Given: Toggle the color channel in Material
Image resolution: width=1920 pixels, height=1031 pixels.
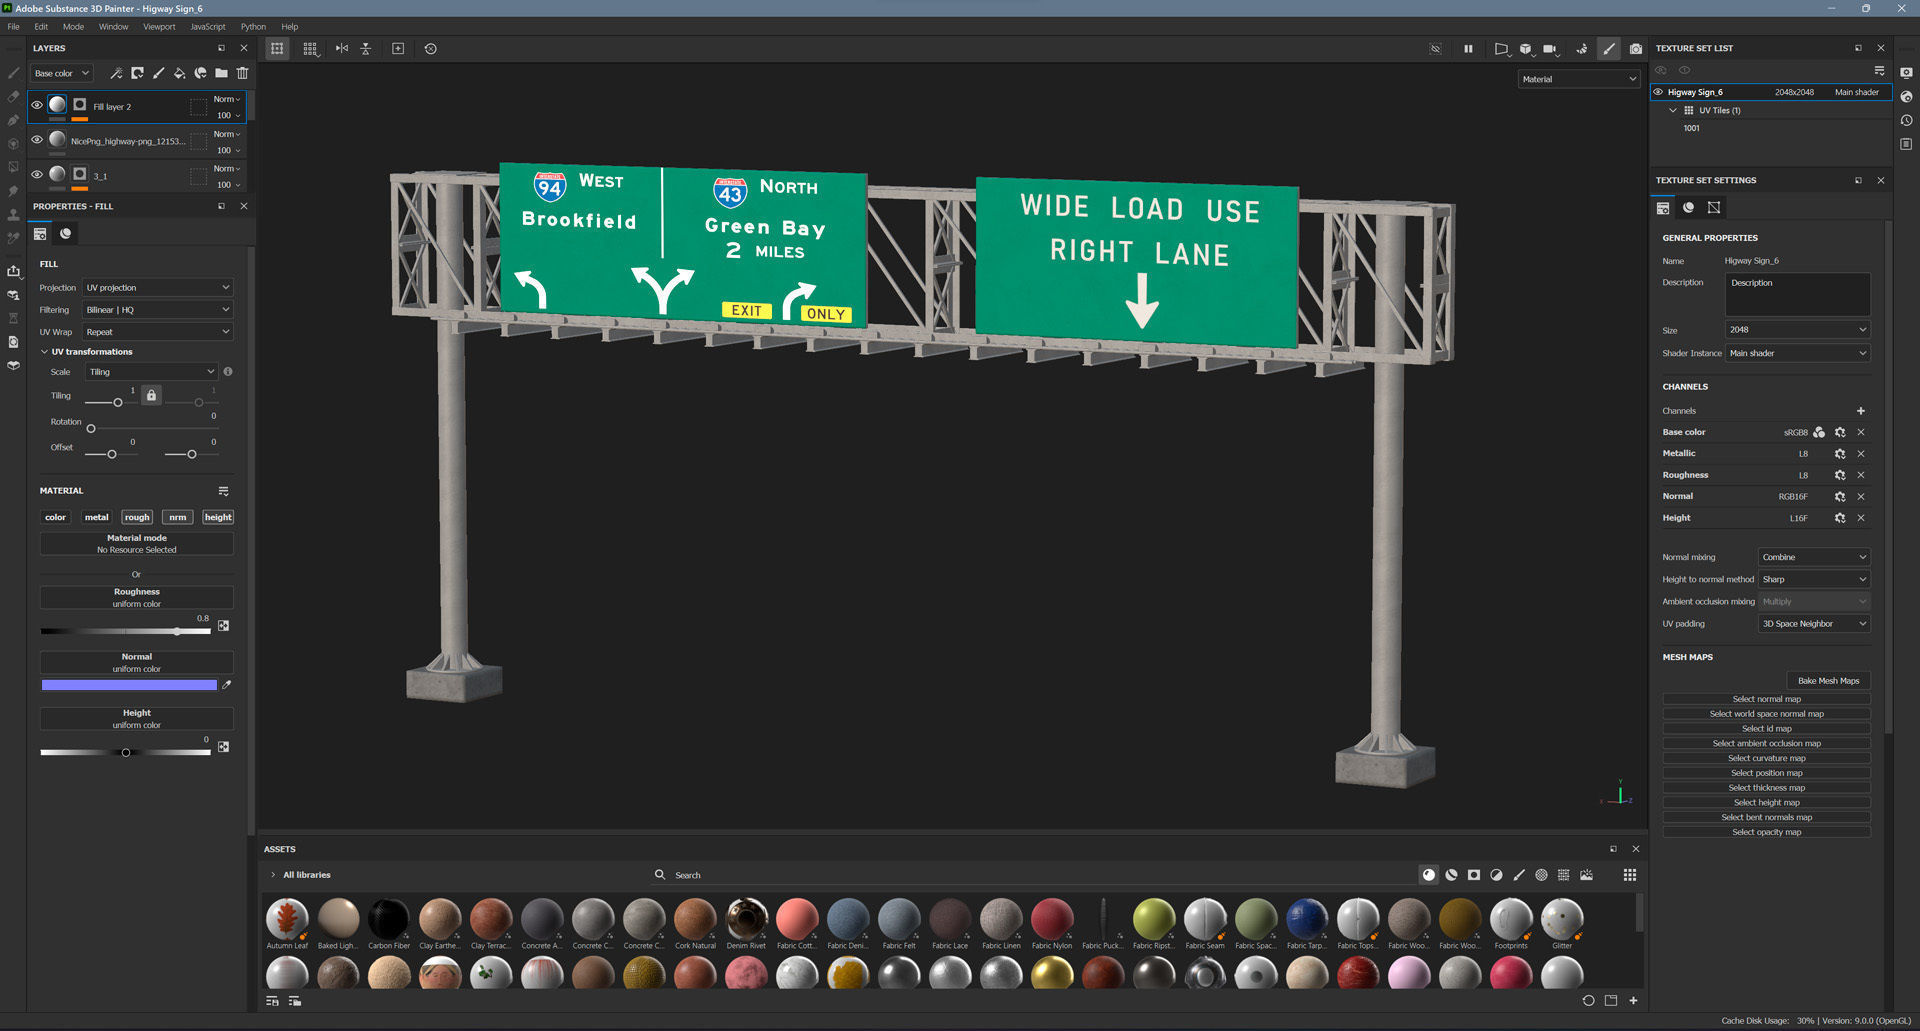Looking at the screenshot, I should [x=55, y=517].
